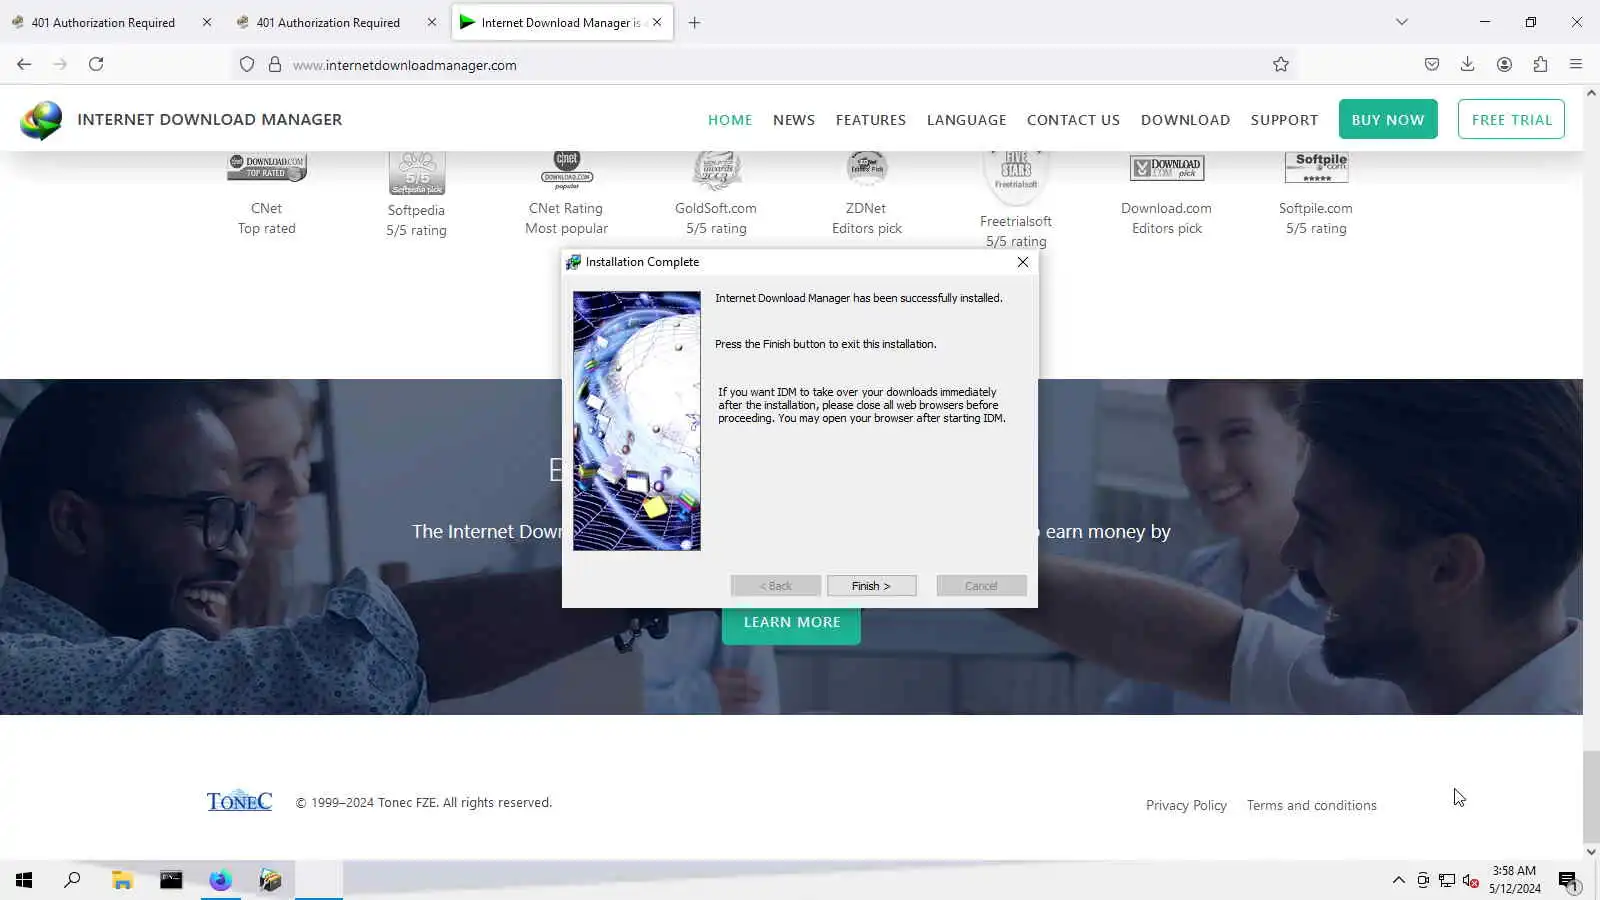Click the browser back arrow

tap(24, 64)
